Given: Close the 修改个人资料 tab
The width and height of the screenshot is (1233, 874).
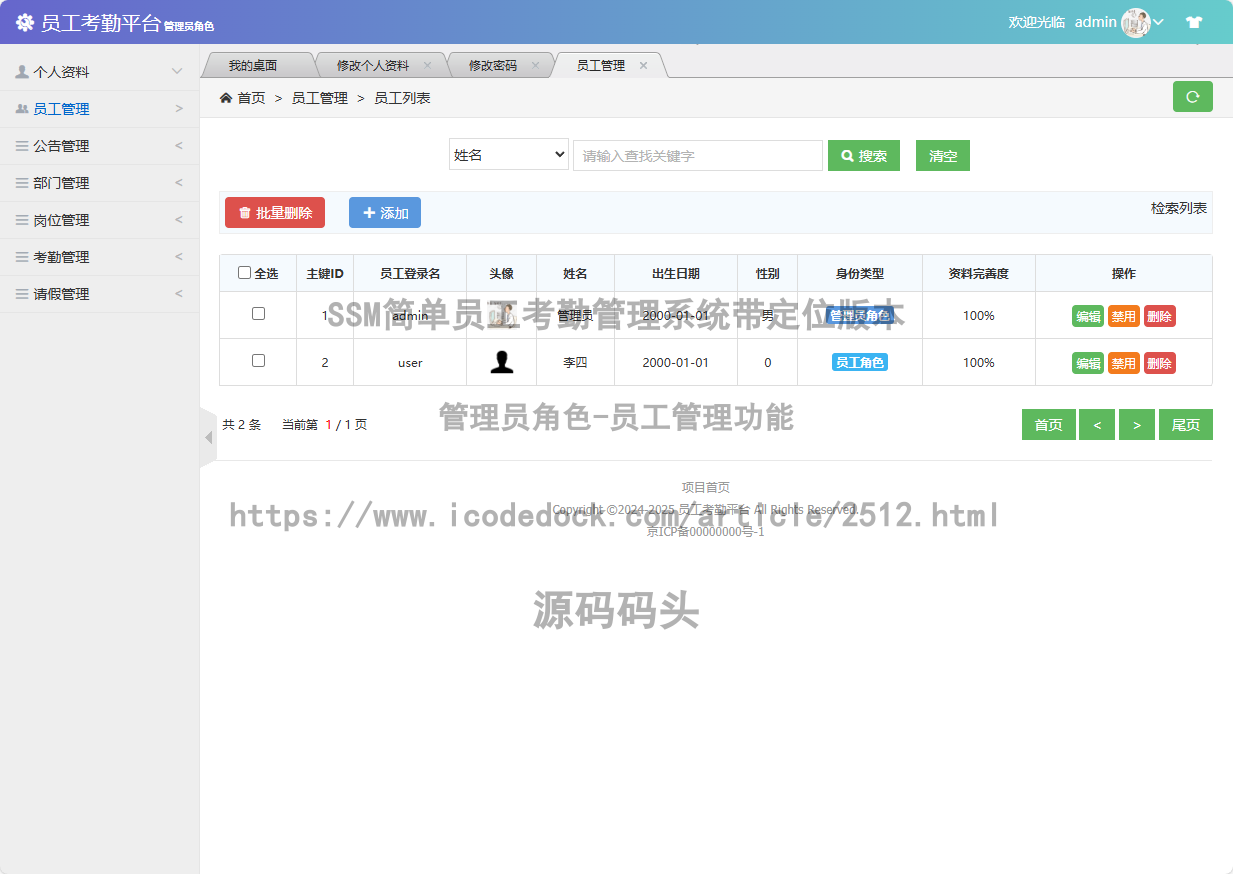Looking at the screenshot, I should pyautogui.click(x=427, y=65).
